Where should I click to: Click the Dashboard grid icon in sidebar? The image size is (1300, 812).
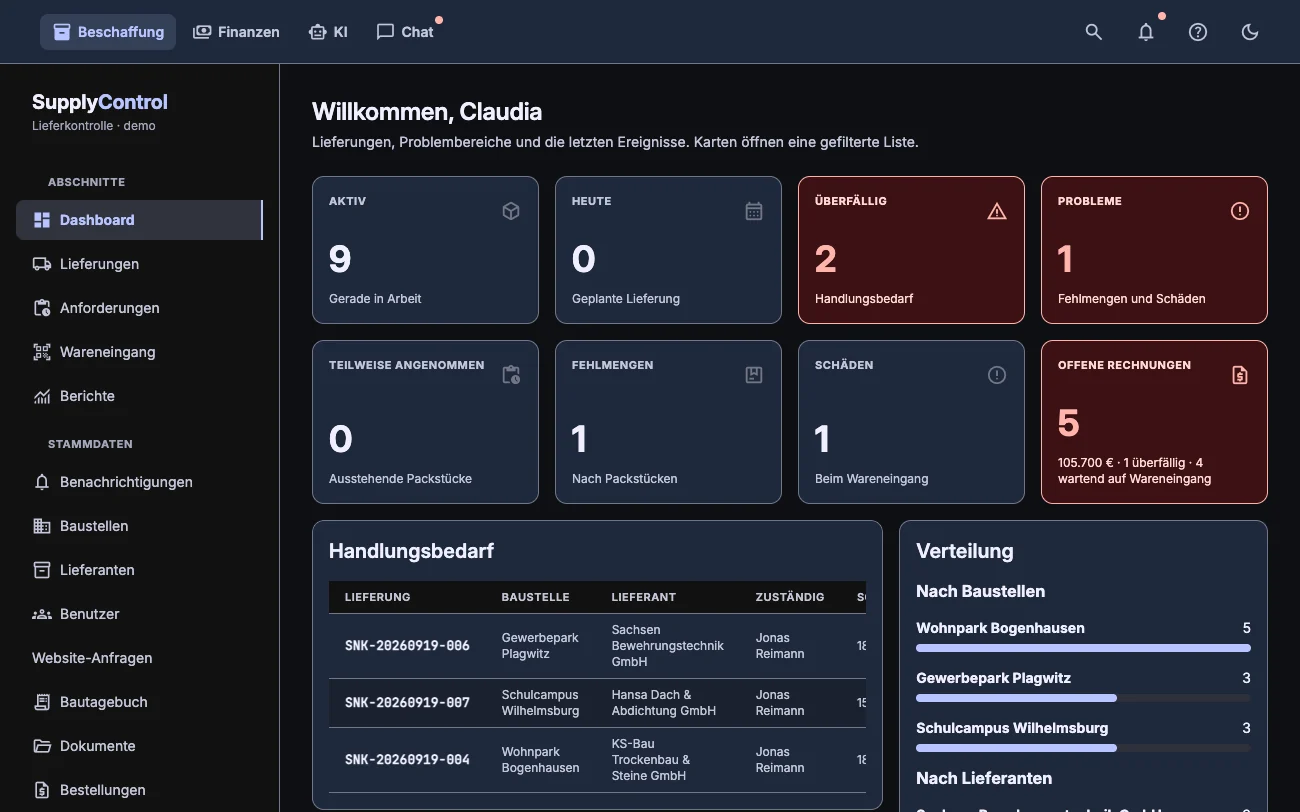click(x=42, y=220)
